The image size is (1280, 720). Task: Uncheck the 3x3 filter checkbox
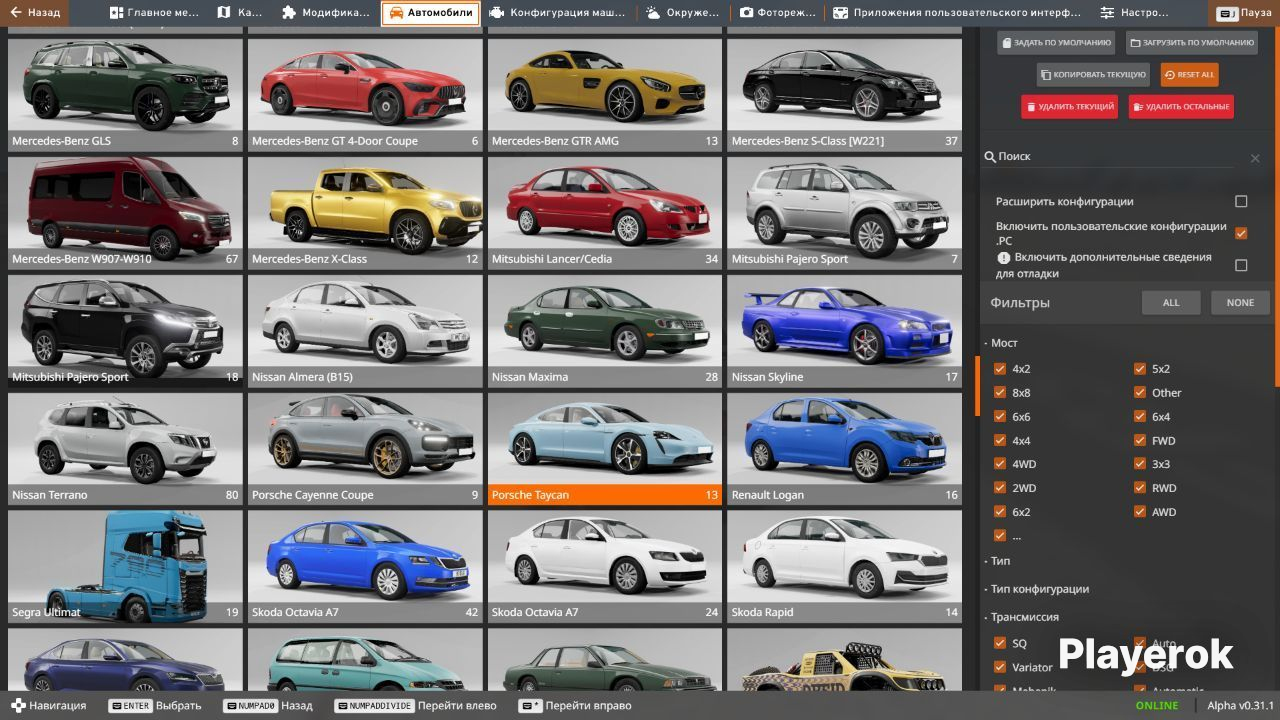click(1140, 464)
